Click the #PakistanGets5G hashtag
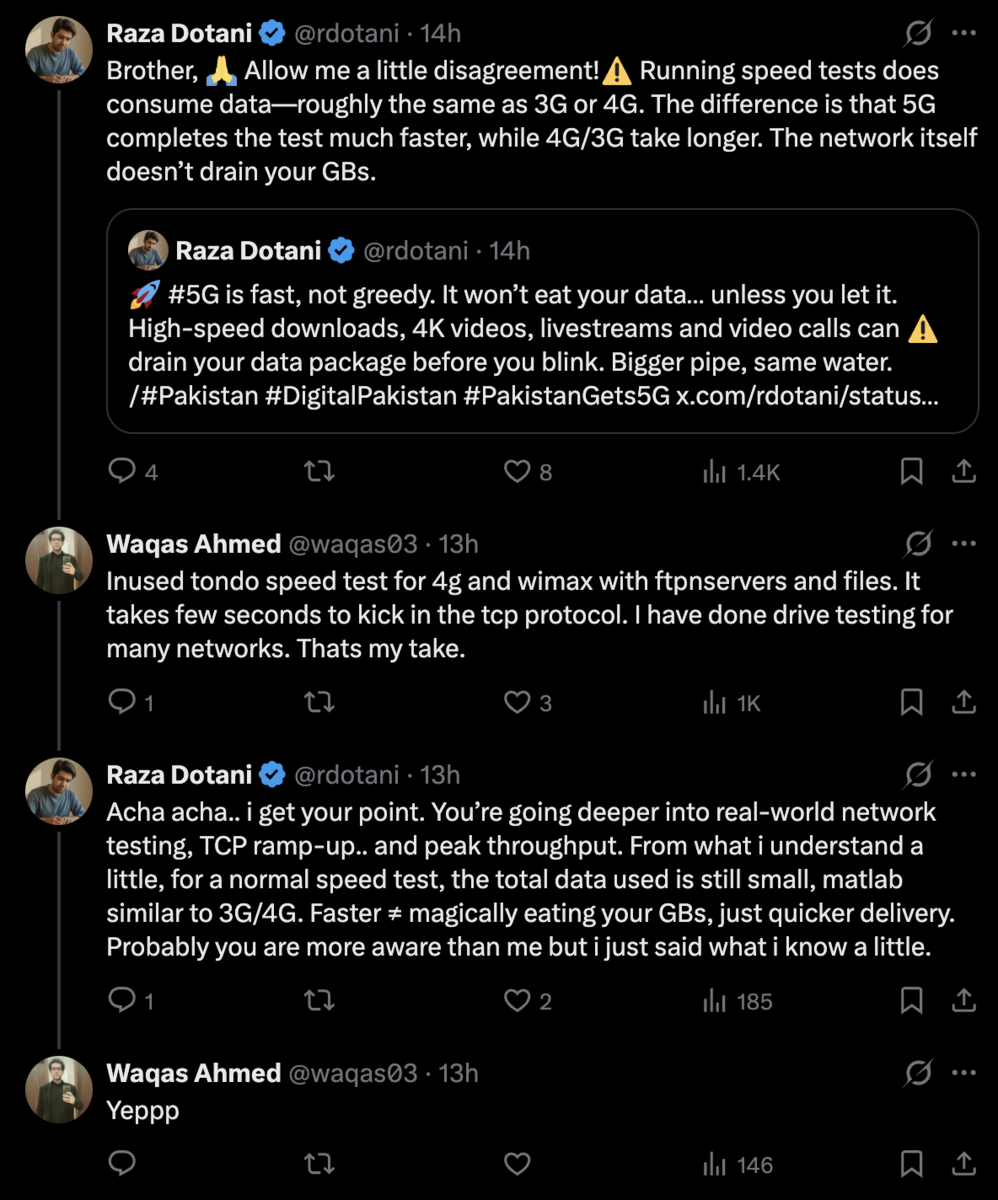The image size is (998, 1200). pos(566,395)
